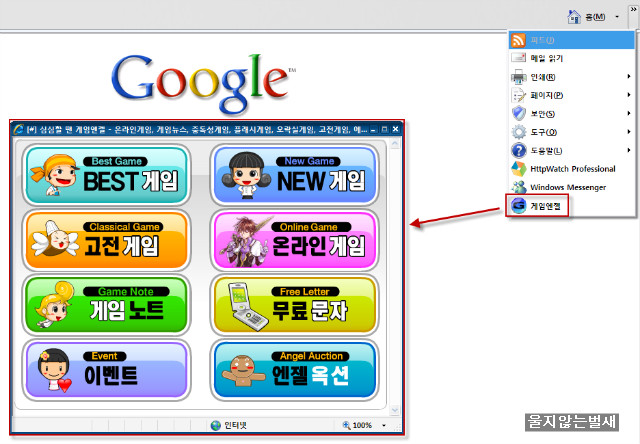This screenshot has width=640, height=444.
Task: Expand the Tools submenu arrow
Action: tap(629, 131)
